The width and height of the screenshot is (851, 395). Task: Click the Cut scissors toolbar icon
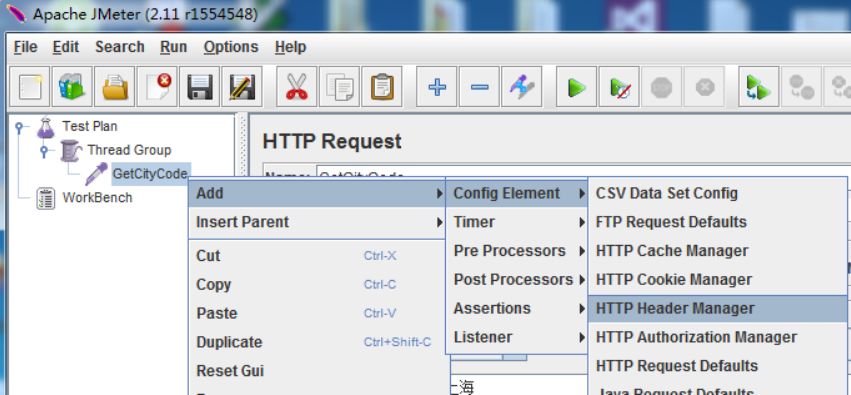pyautogui.click(x=296, y=87)
